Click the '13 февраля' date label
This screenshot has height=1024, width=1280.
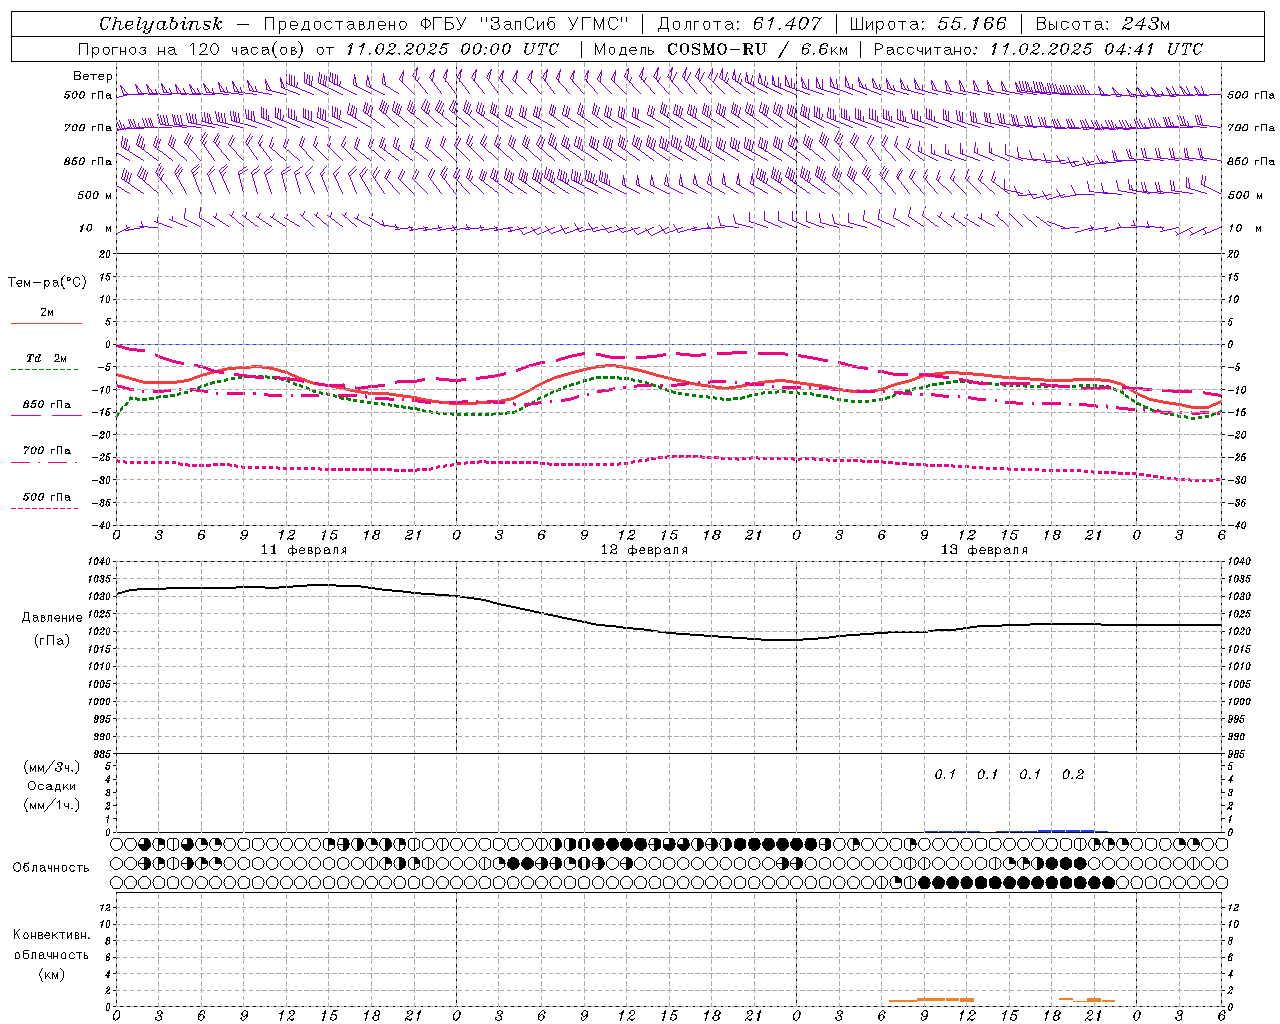984,550
